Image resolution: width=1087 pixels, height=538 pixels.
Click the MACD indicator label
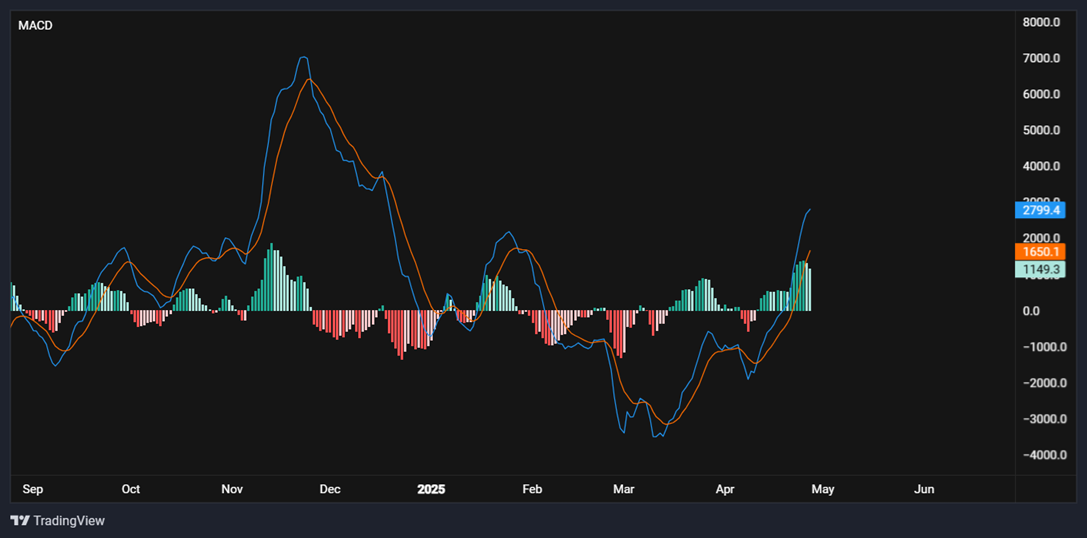click(35, 26)
